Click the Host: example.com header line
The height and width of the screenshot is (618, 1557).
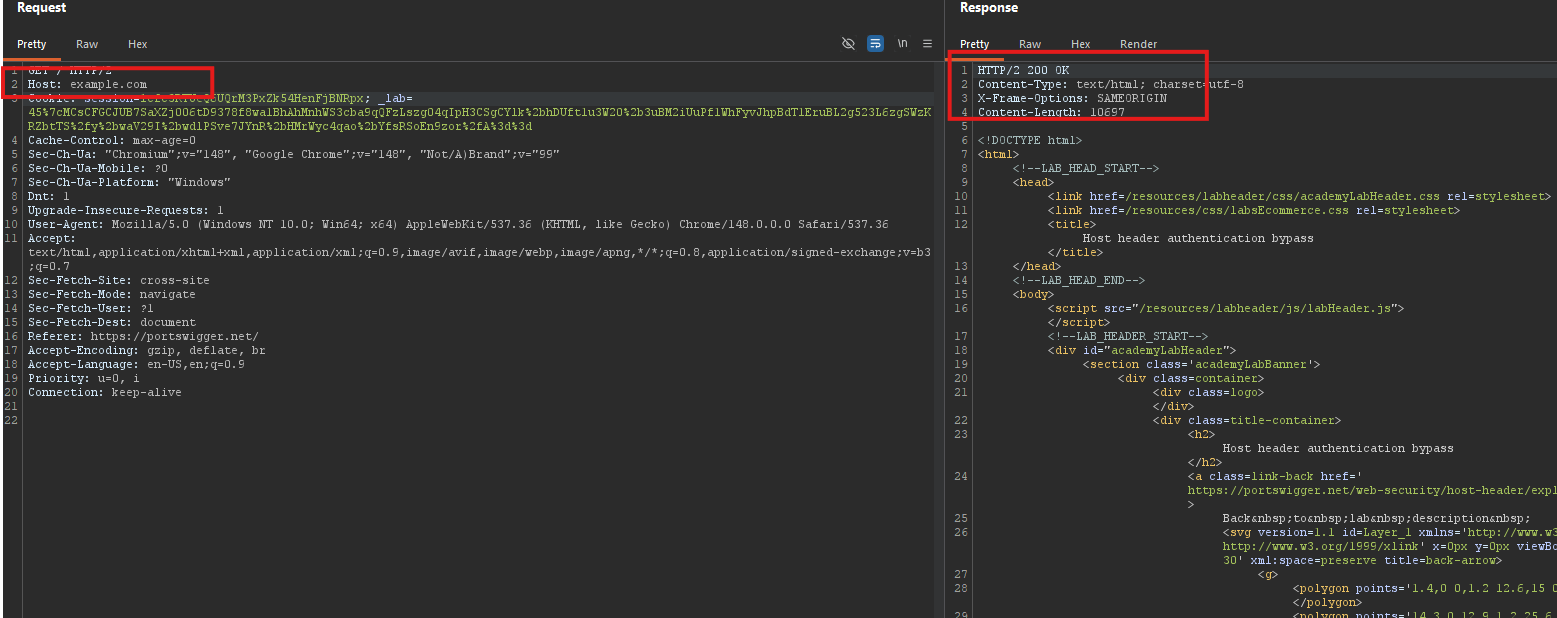[x=87, y=85]
